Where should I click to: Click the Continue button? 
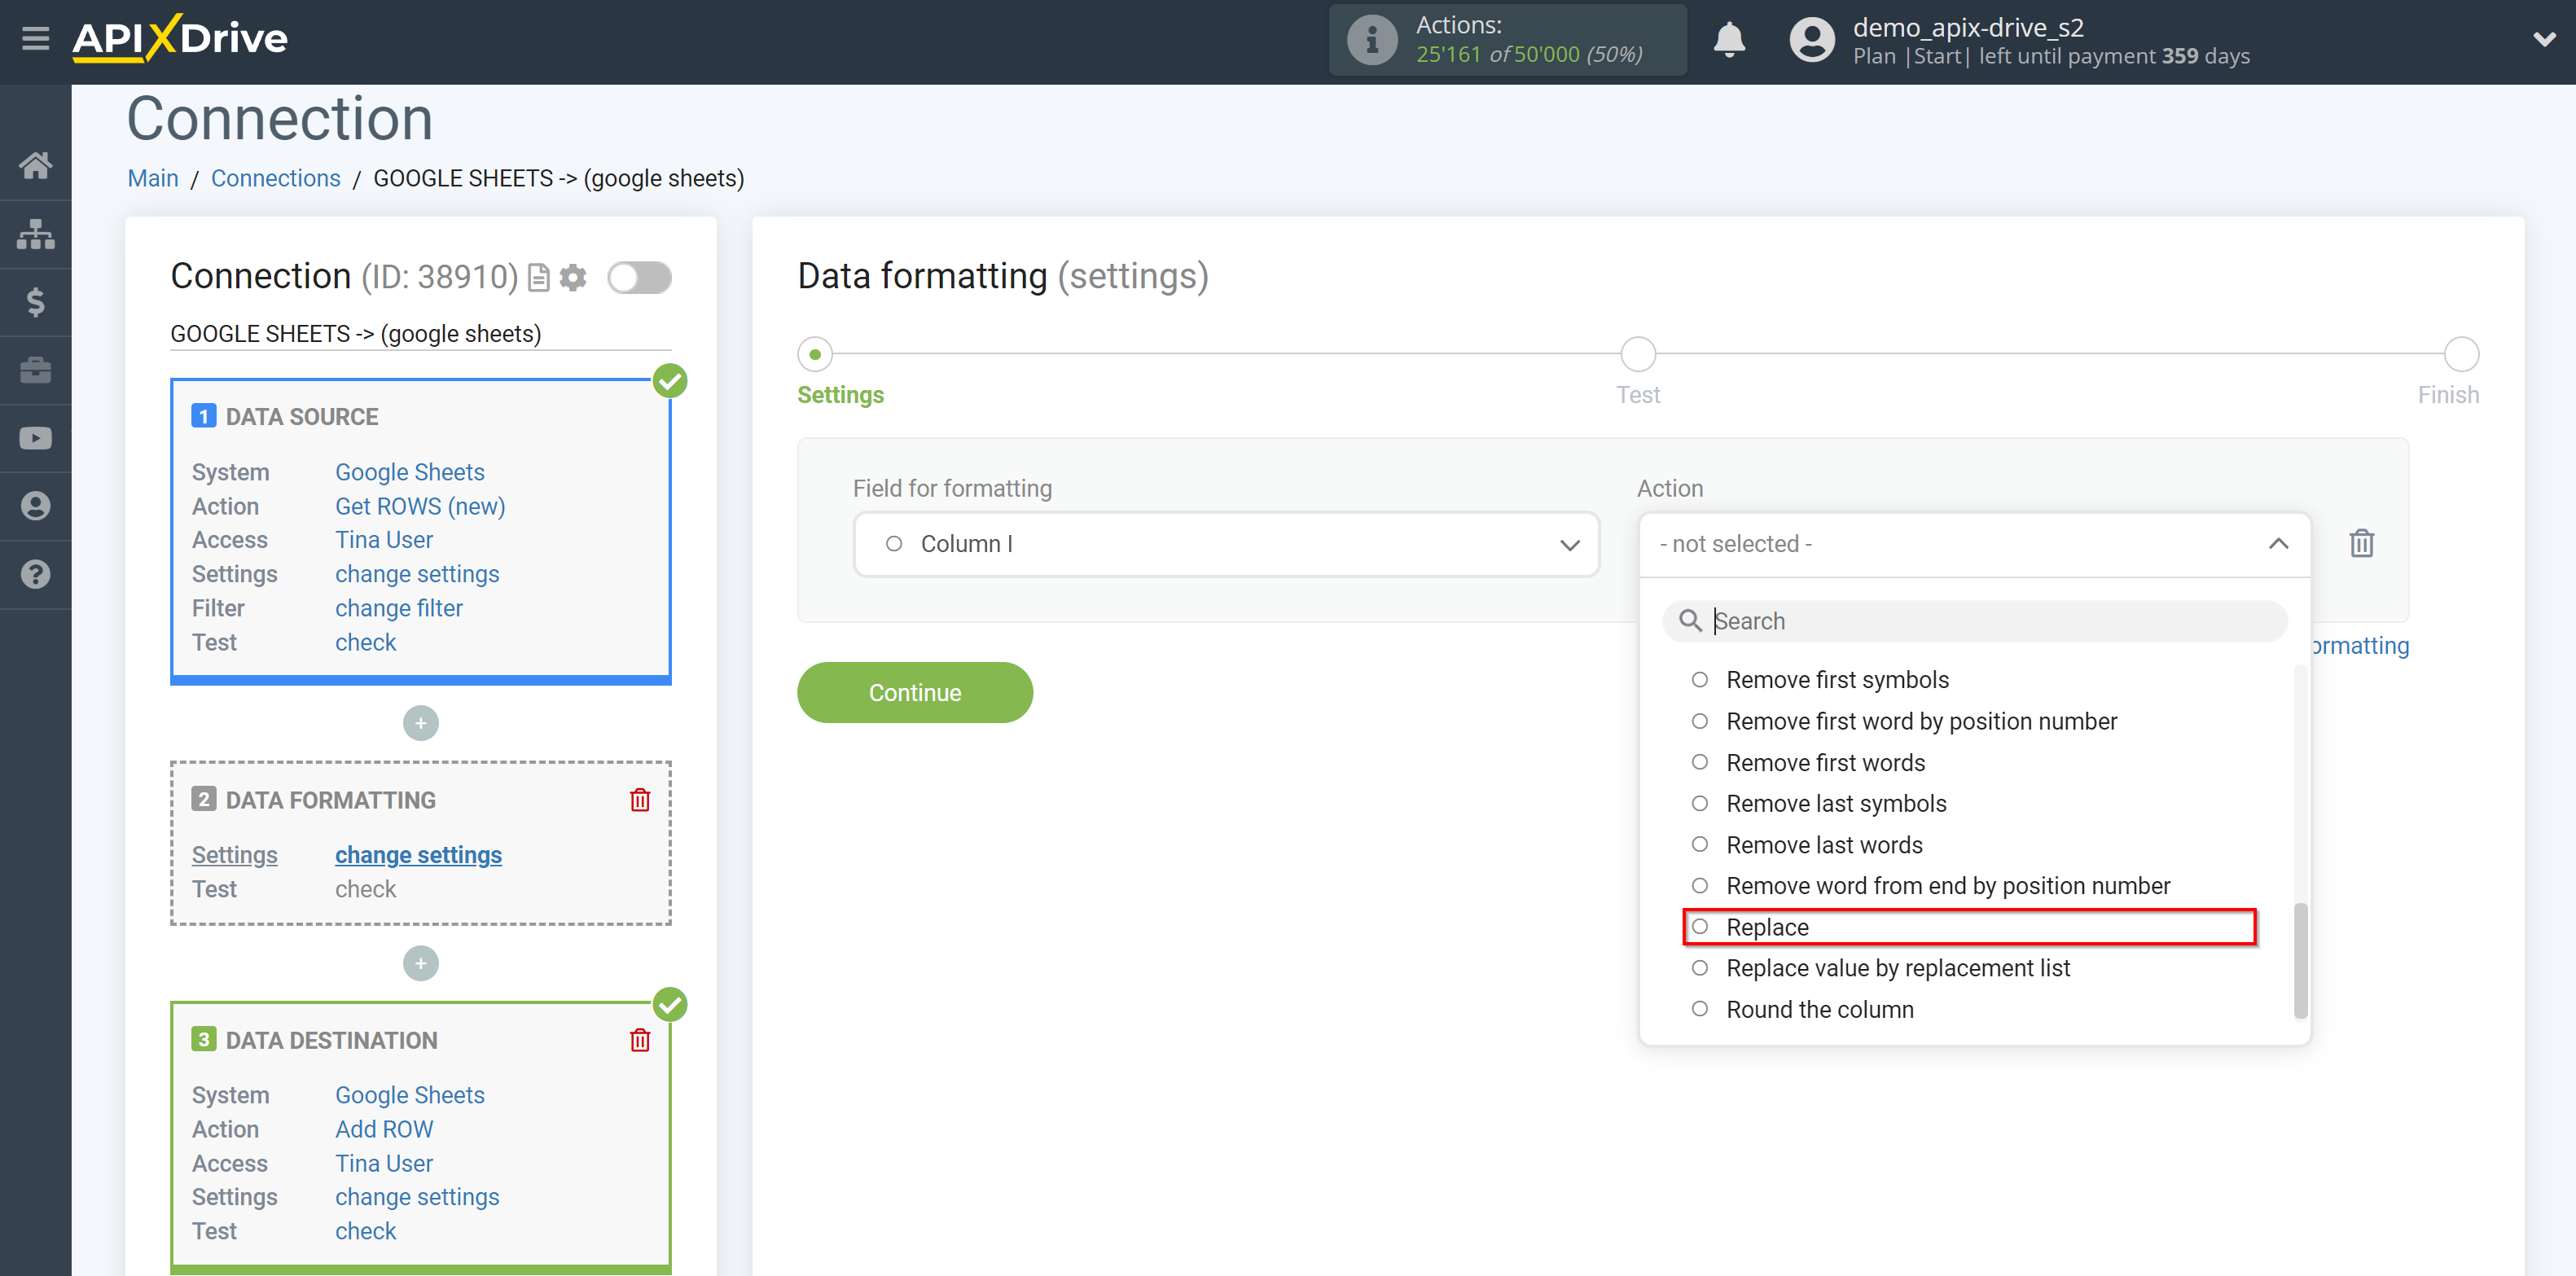click(915, 693)
